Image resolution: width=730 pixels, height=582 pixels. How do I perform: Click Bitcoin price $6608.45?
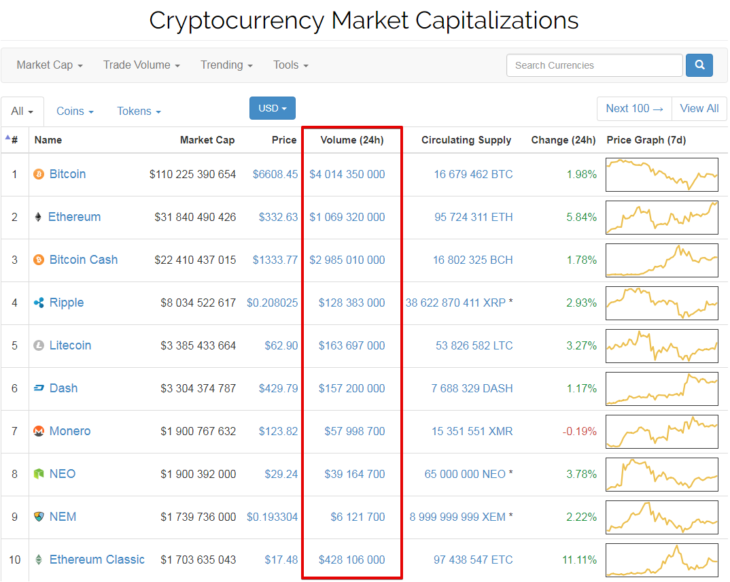click(x=275, y=174)
